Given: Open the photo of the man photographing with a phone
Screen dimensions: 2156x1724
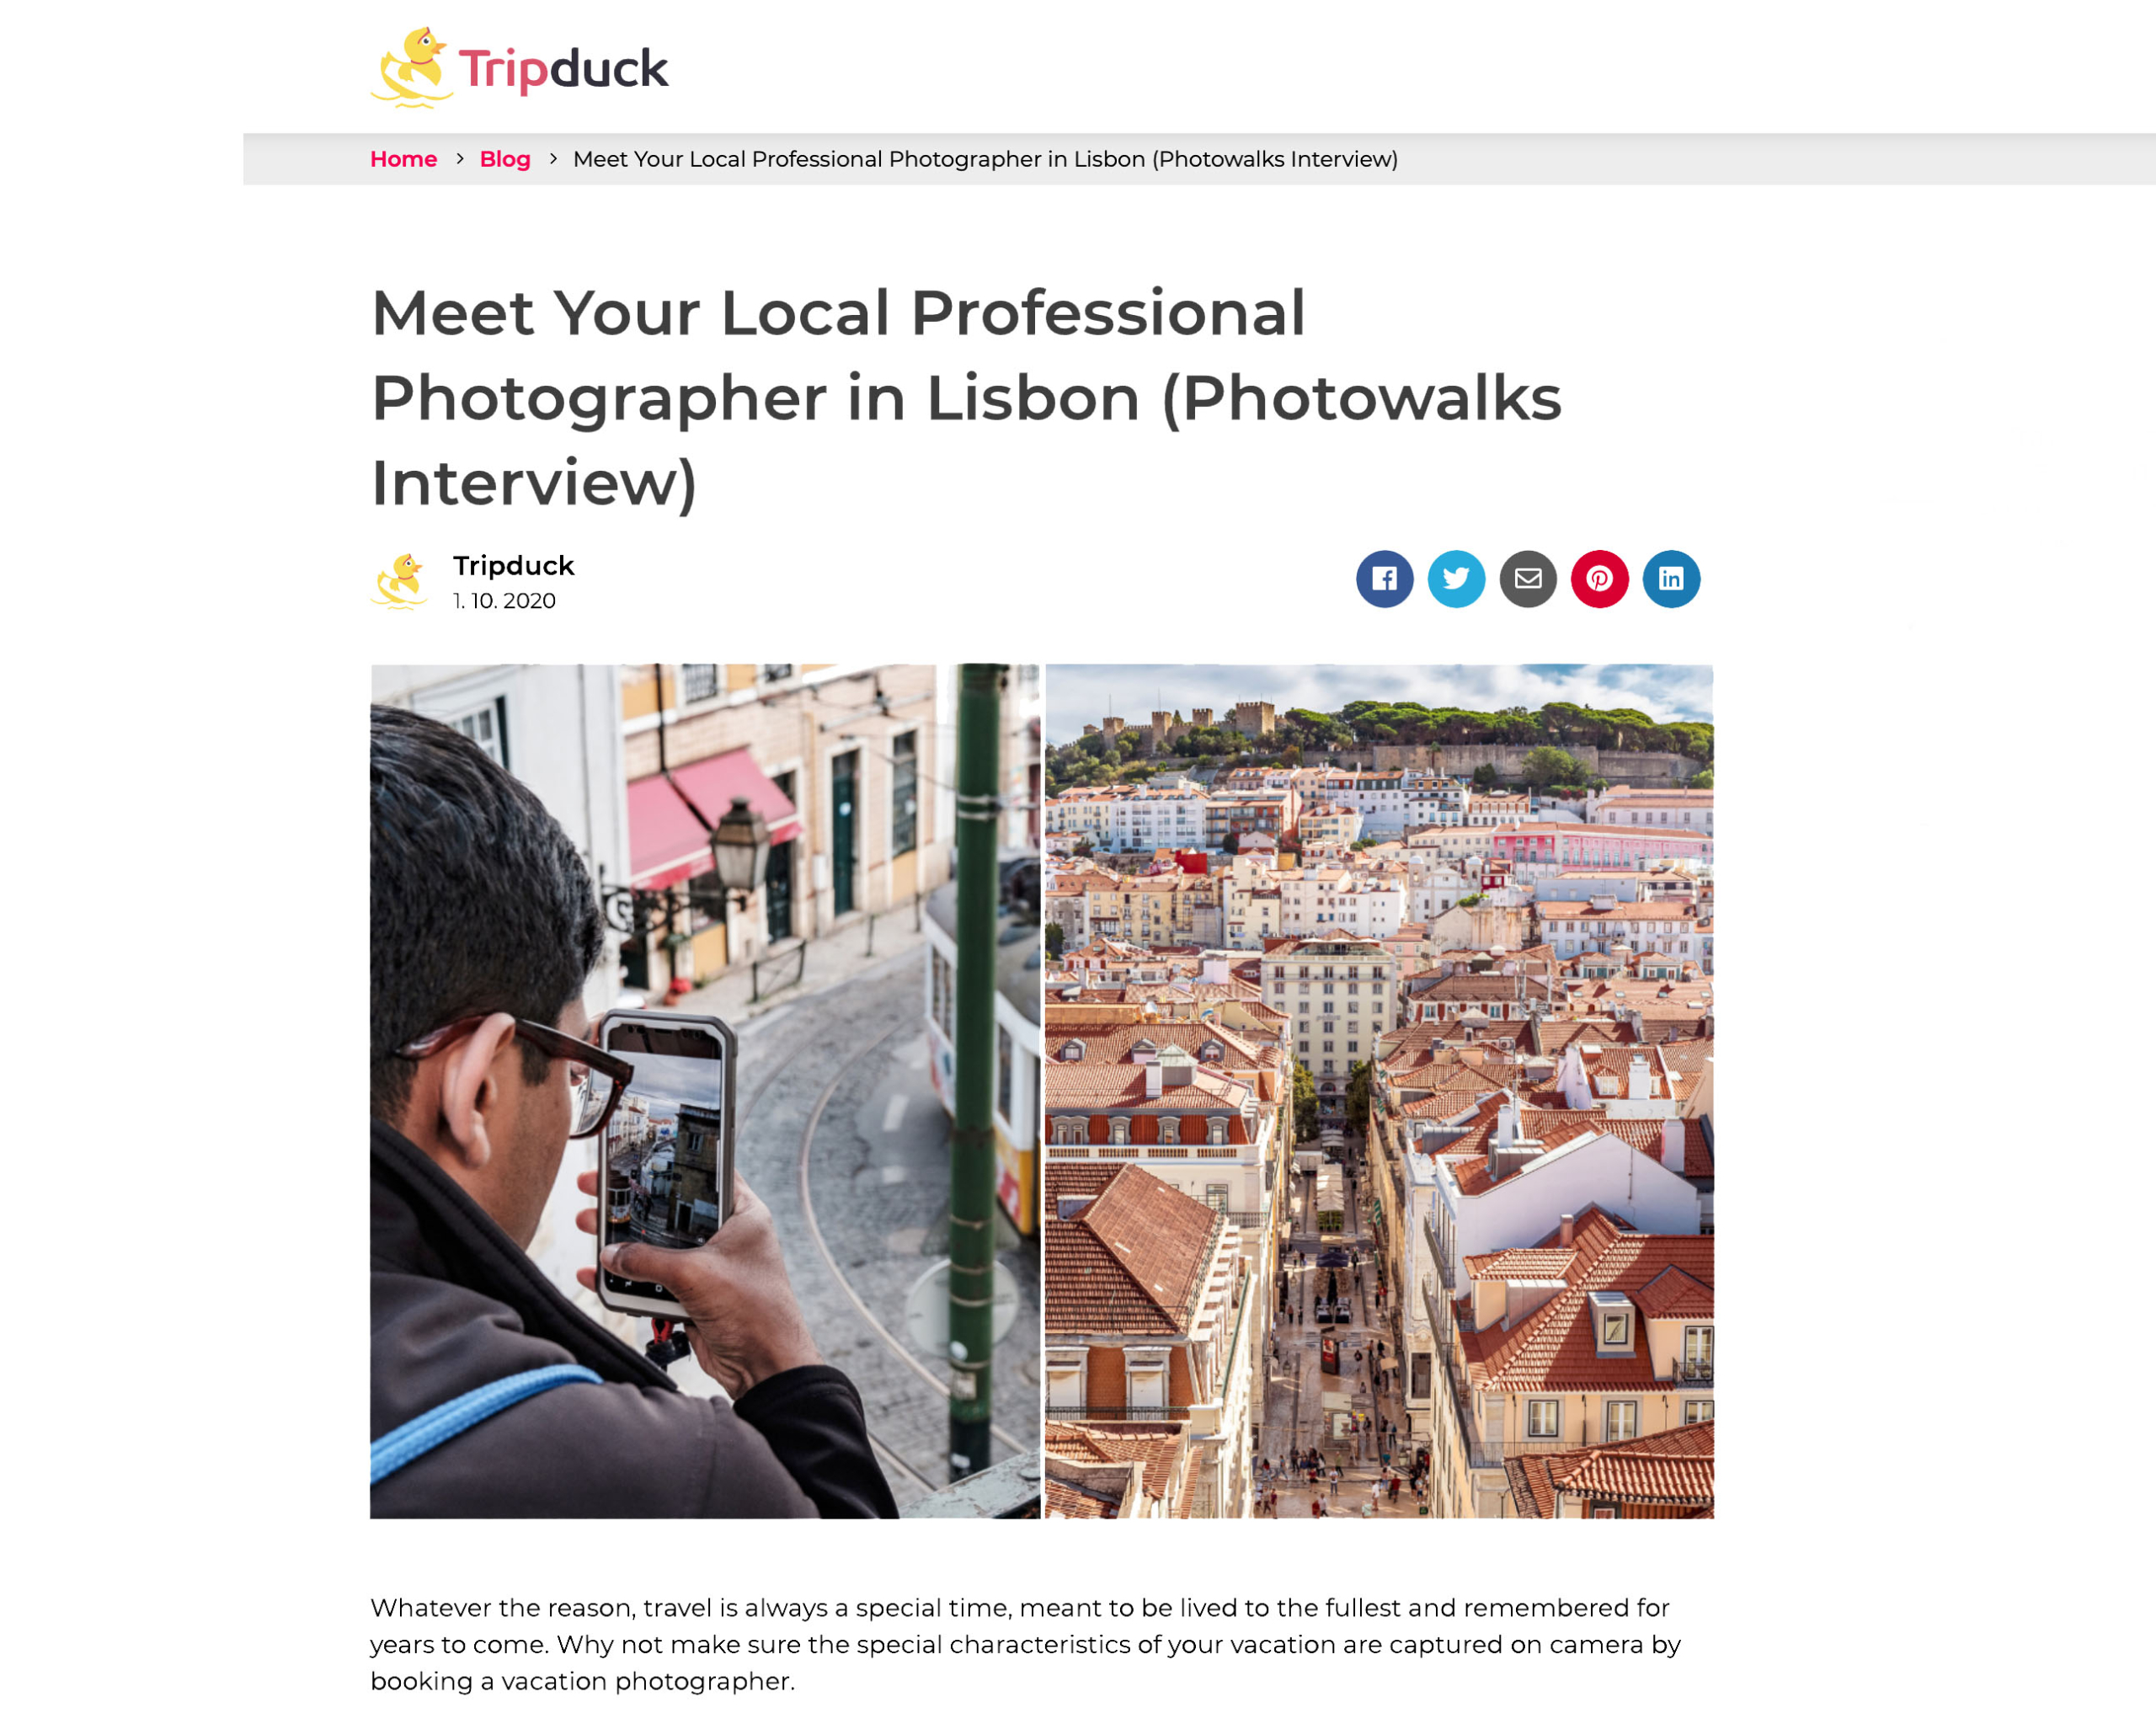Looking at the screenshot, I should (x=705, y=1091).
